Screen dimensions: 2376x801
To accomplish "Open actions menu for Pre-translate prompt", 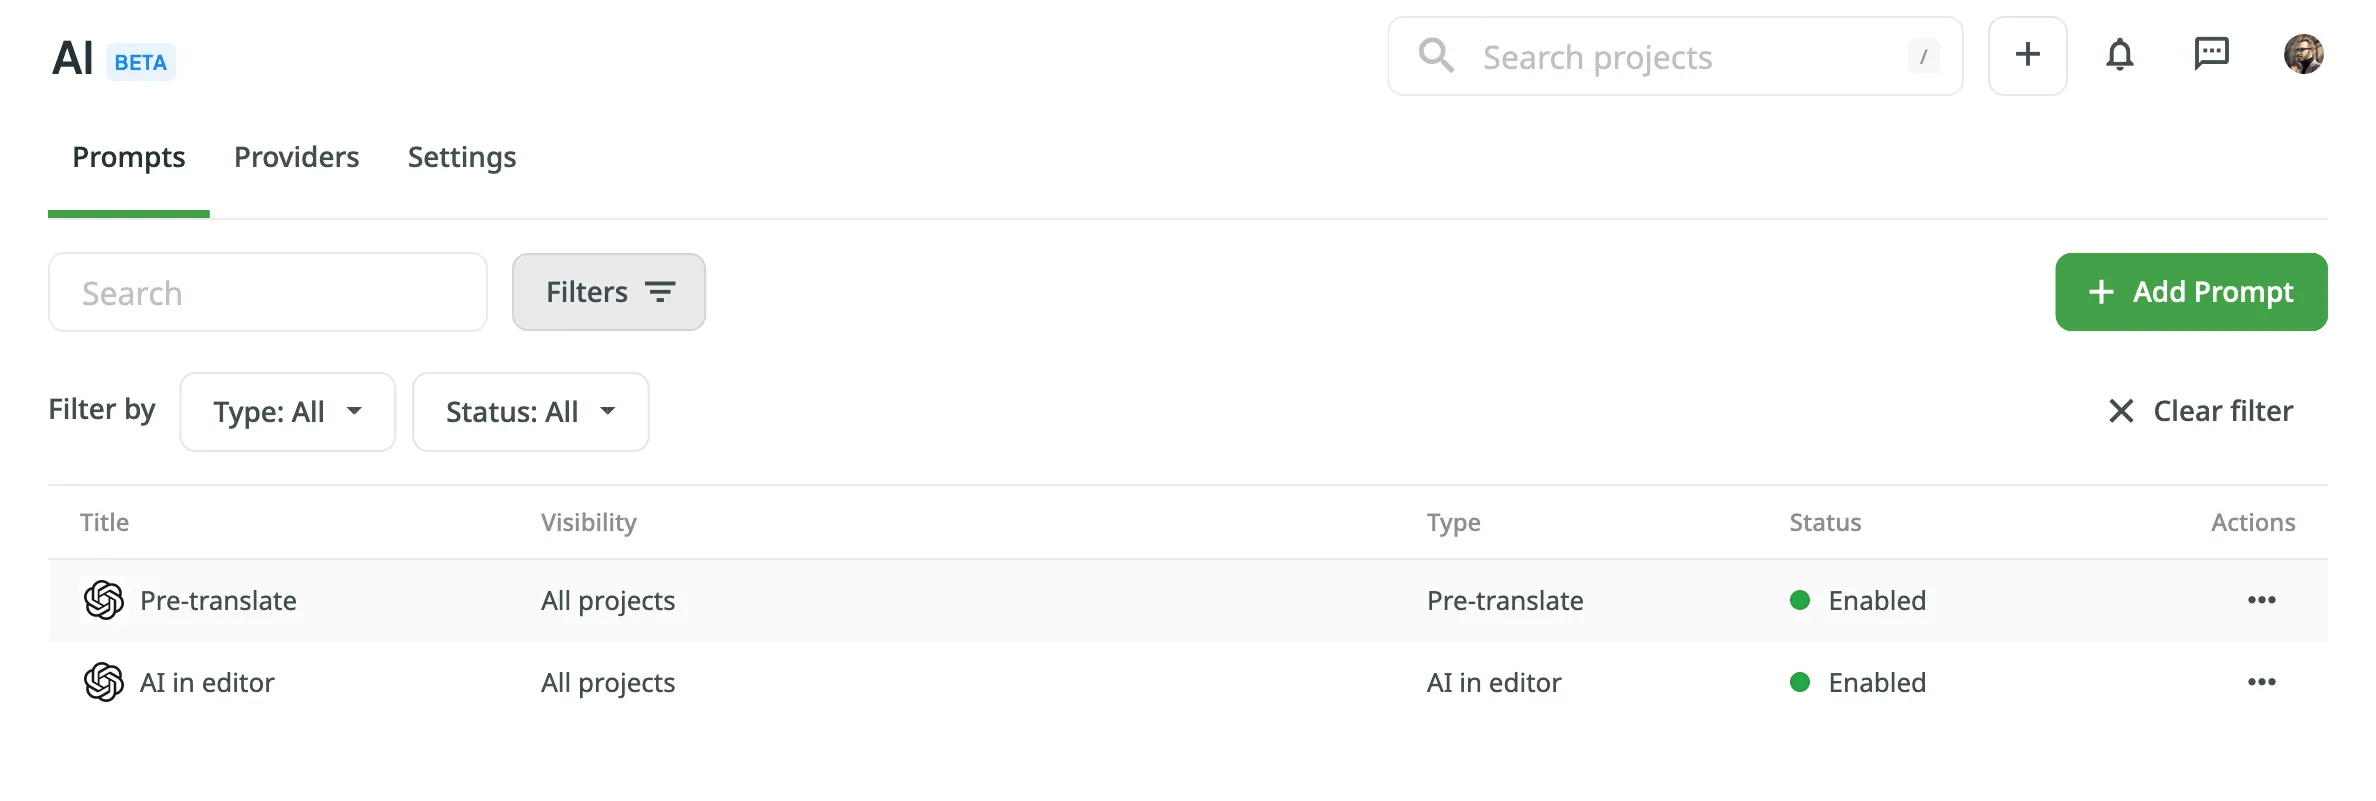I will (x=2261, y=600).
